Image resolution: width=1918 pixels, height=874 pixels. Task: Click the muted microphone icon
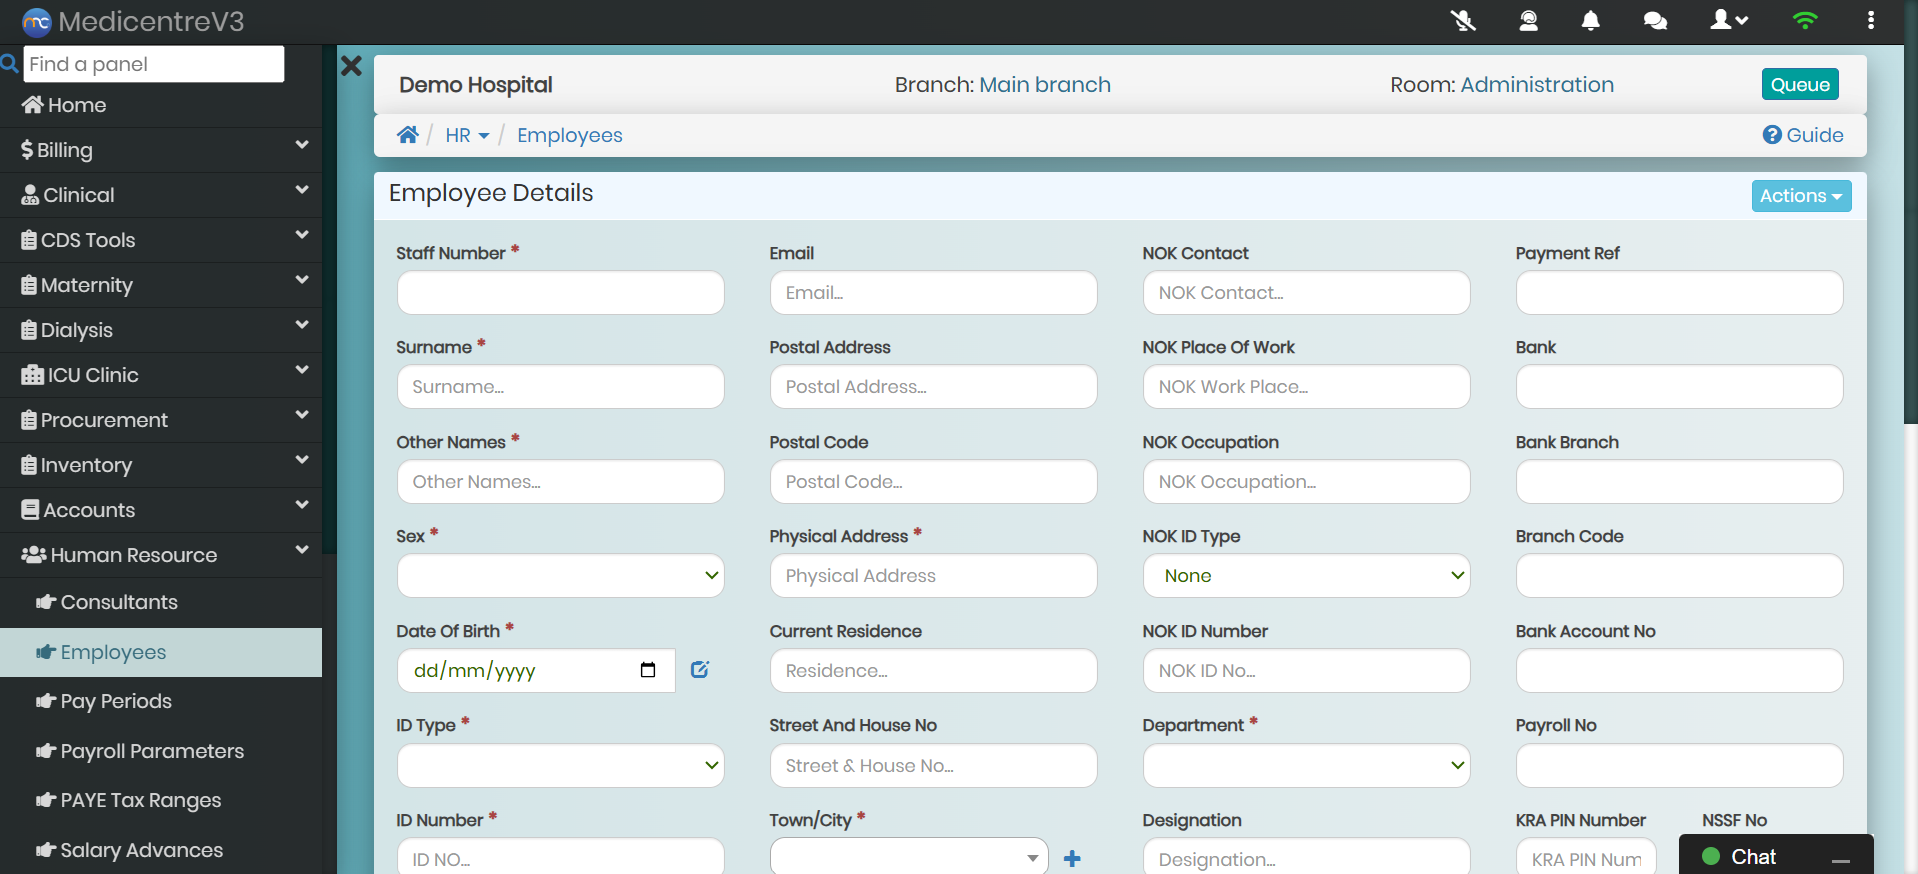1463,21
